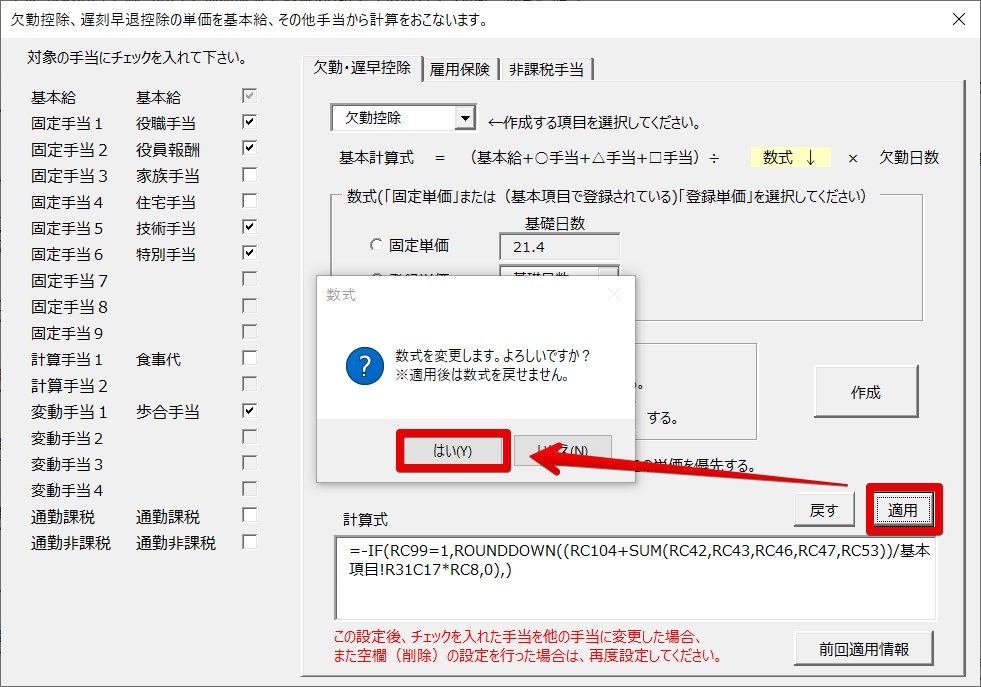Enable the 家族手当 checkbox
This screenshot has height=687, width=981.
coord(249,175)
